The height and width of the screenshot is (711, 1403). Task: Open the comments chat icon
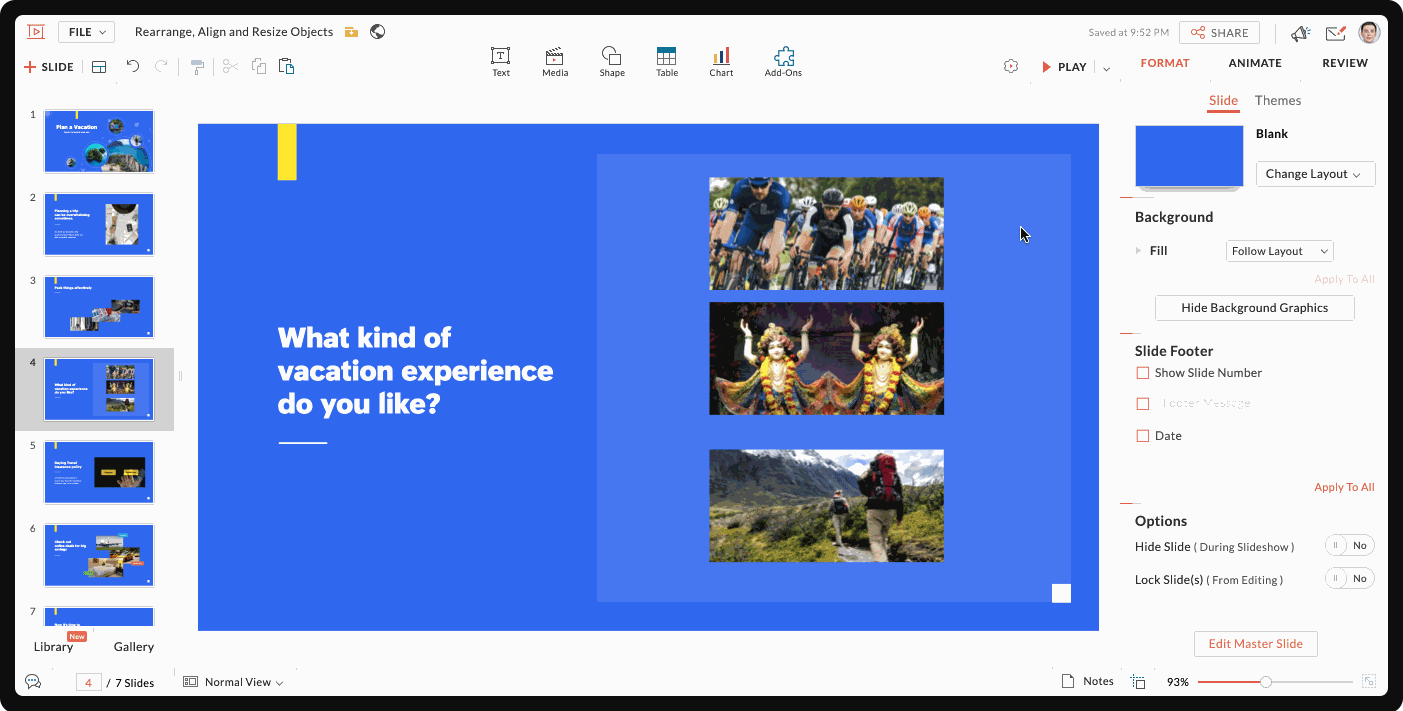33,681
